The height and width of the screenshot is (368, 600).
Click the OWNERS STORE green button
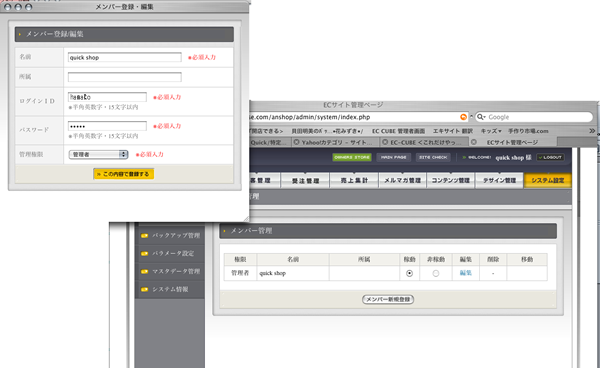(x=352, y=157)
